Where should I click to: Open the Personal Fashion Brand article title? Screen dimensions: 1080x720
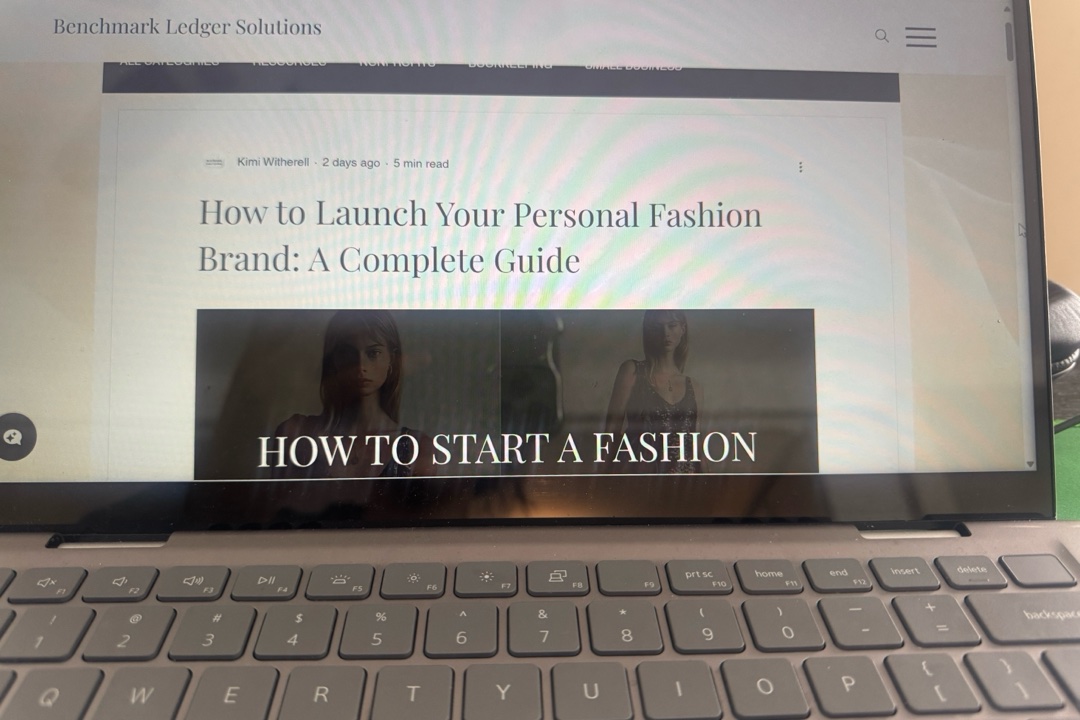479,237
